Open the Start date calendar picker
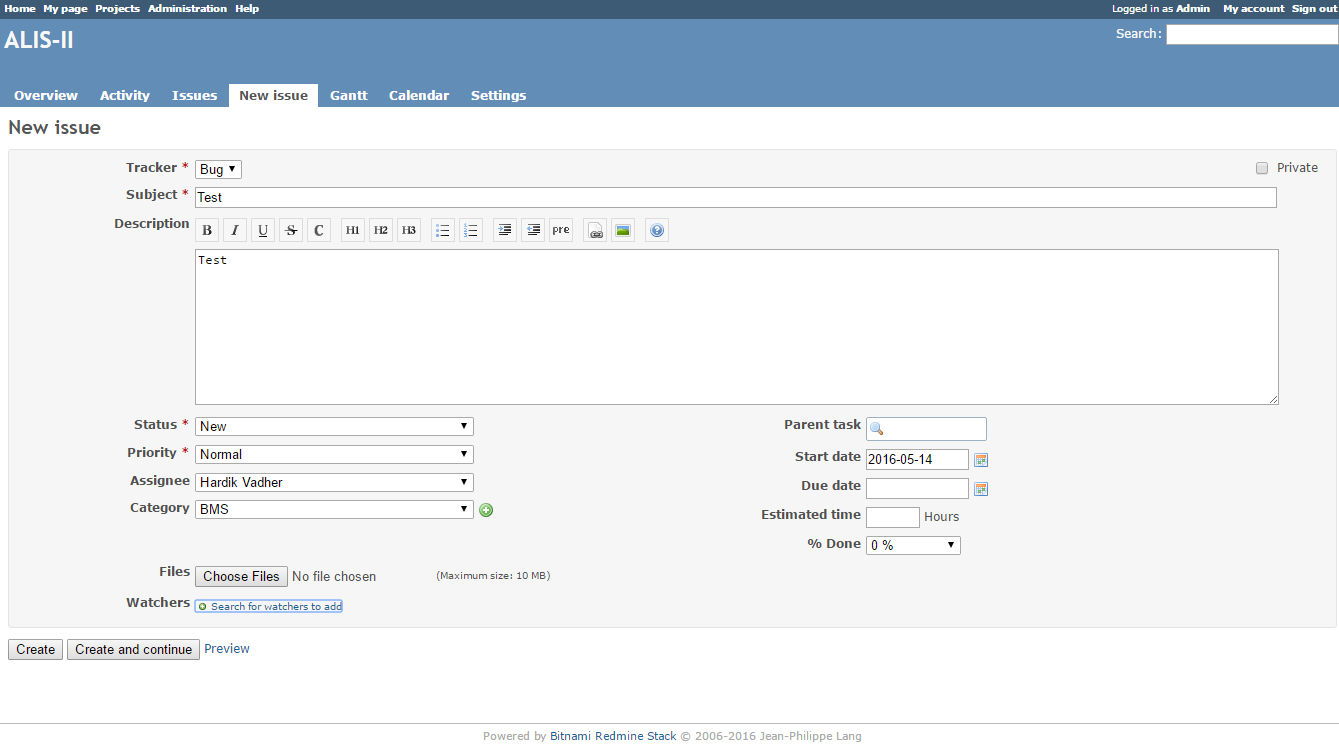This screenshot has width=1339, height=747. pos(981,460)
